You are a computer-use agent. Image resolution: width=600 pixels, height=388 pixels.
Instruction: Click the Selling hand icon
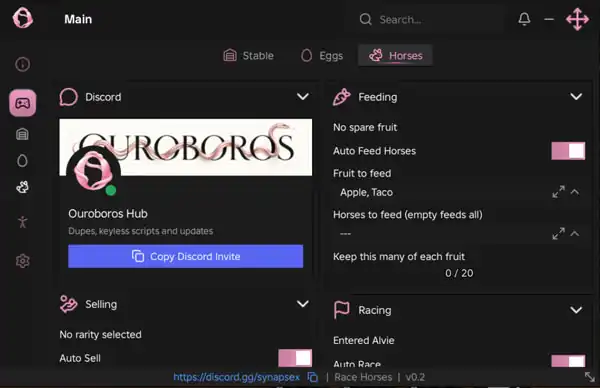pyautogui.click(x=68, y=304)
